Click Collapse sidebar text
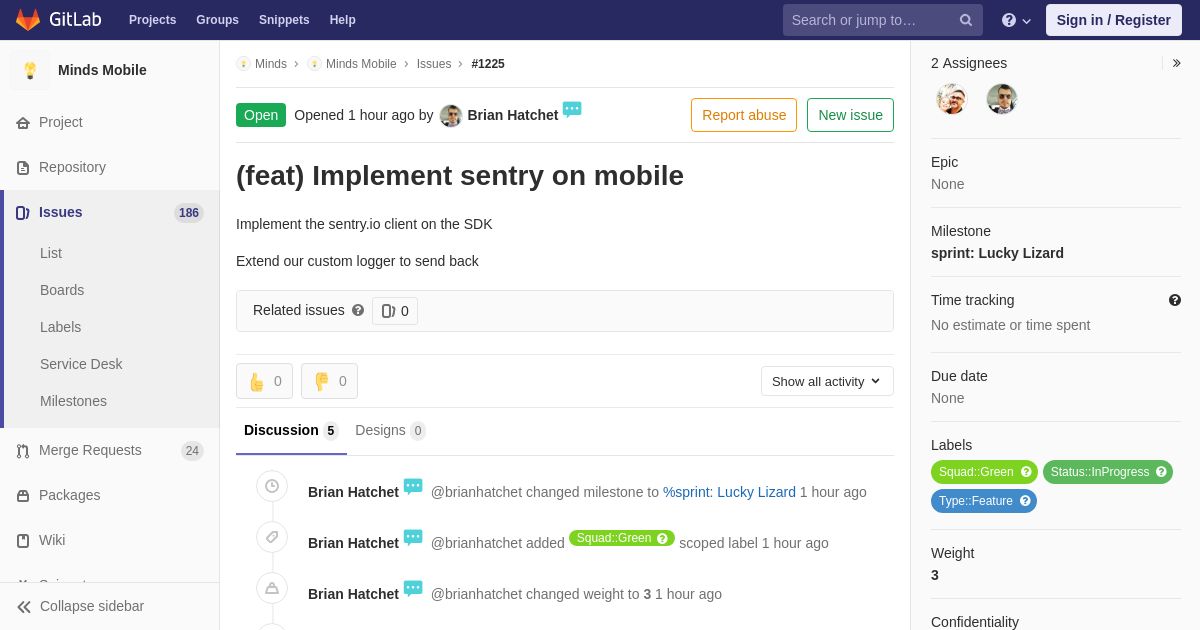The height and width of the screenshot is (630, 1200). point(92,607)
